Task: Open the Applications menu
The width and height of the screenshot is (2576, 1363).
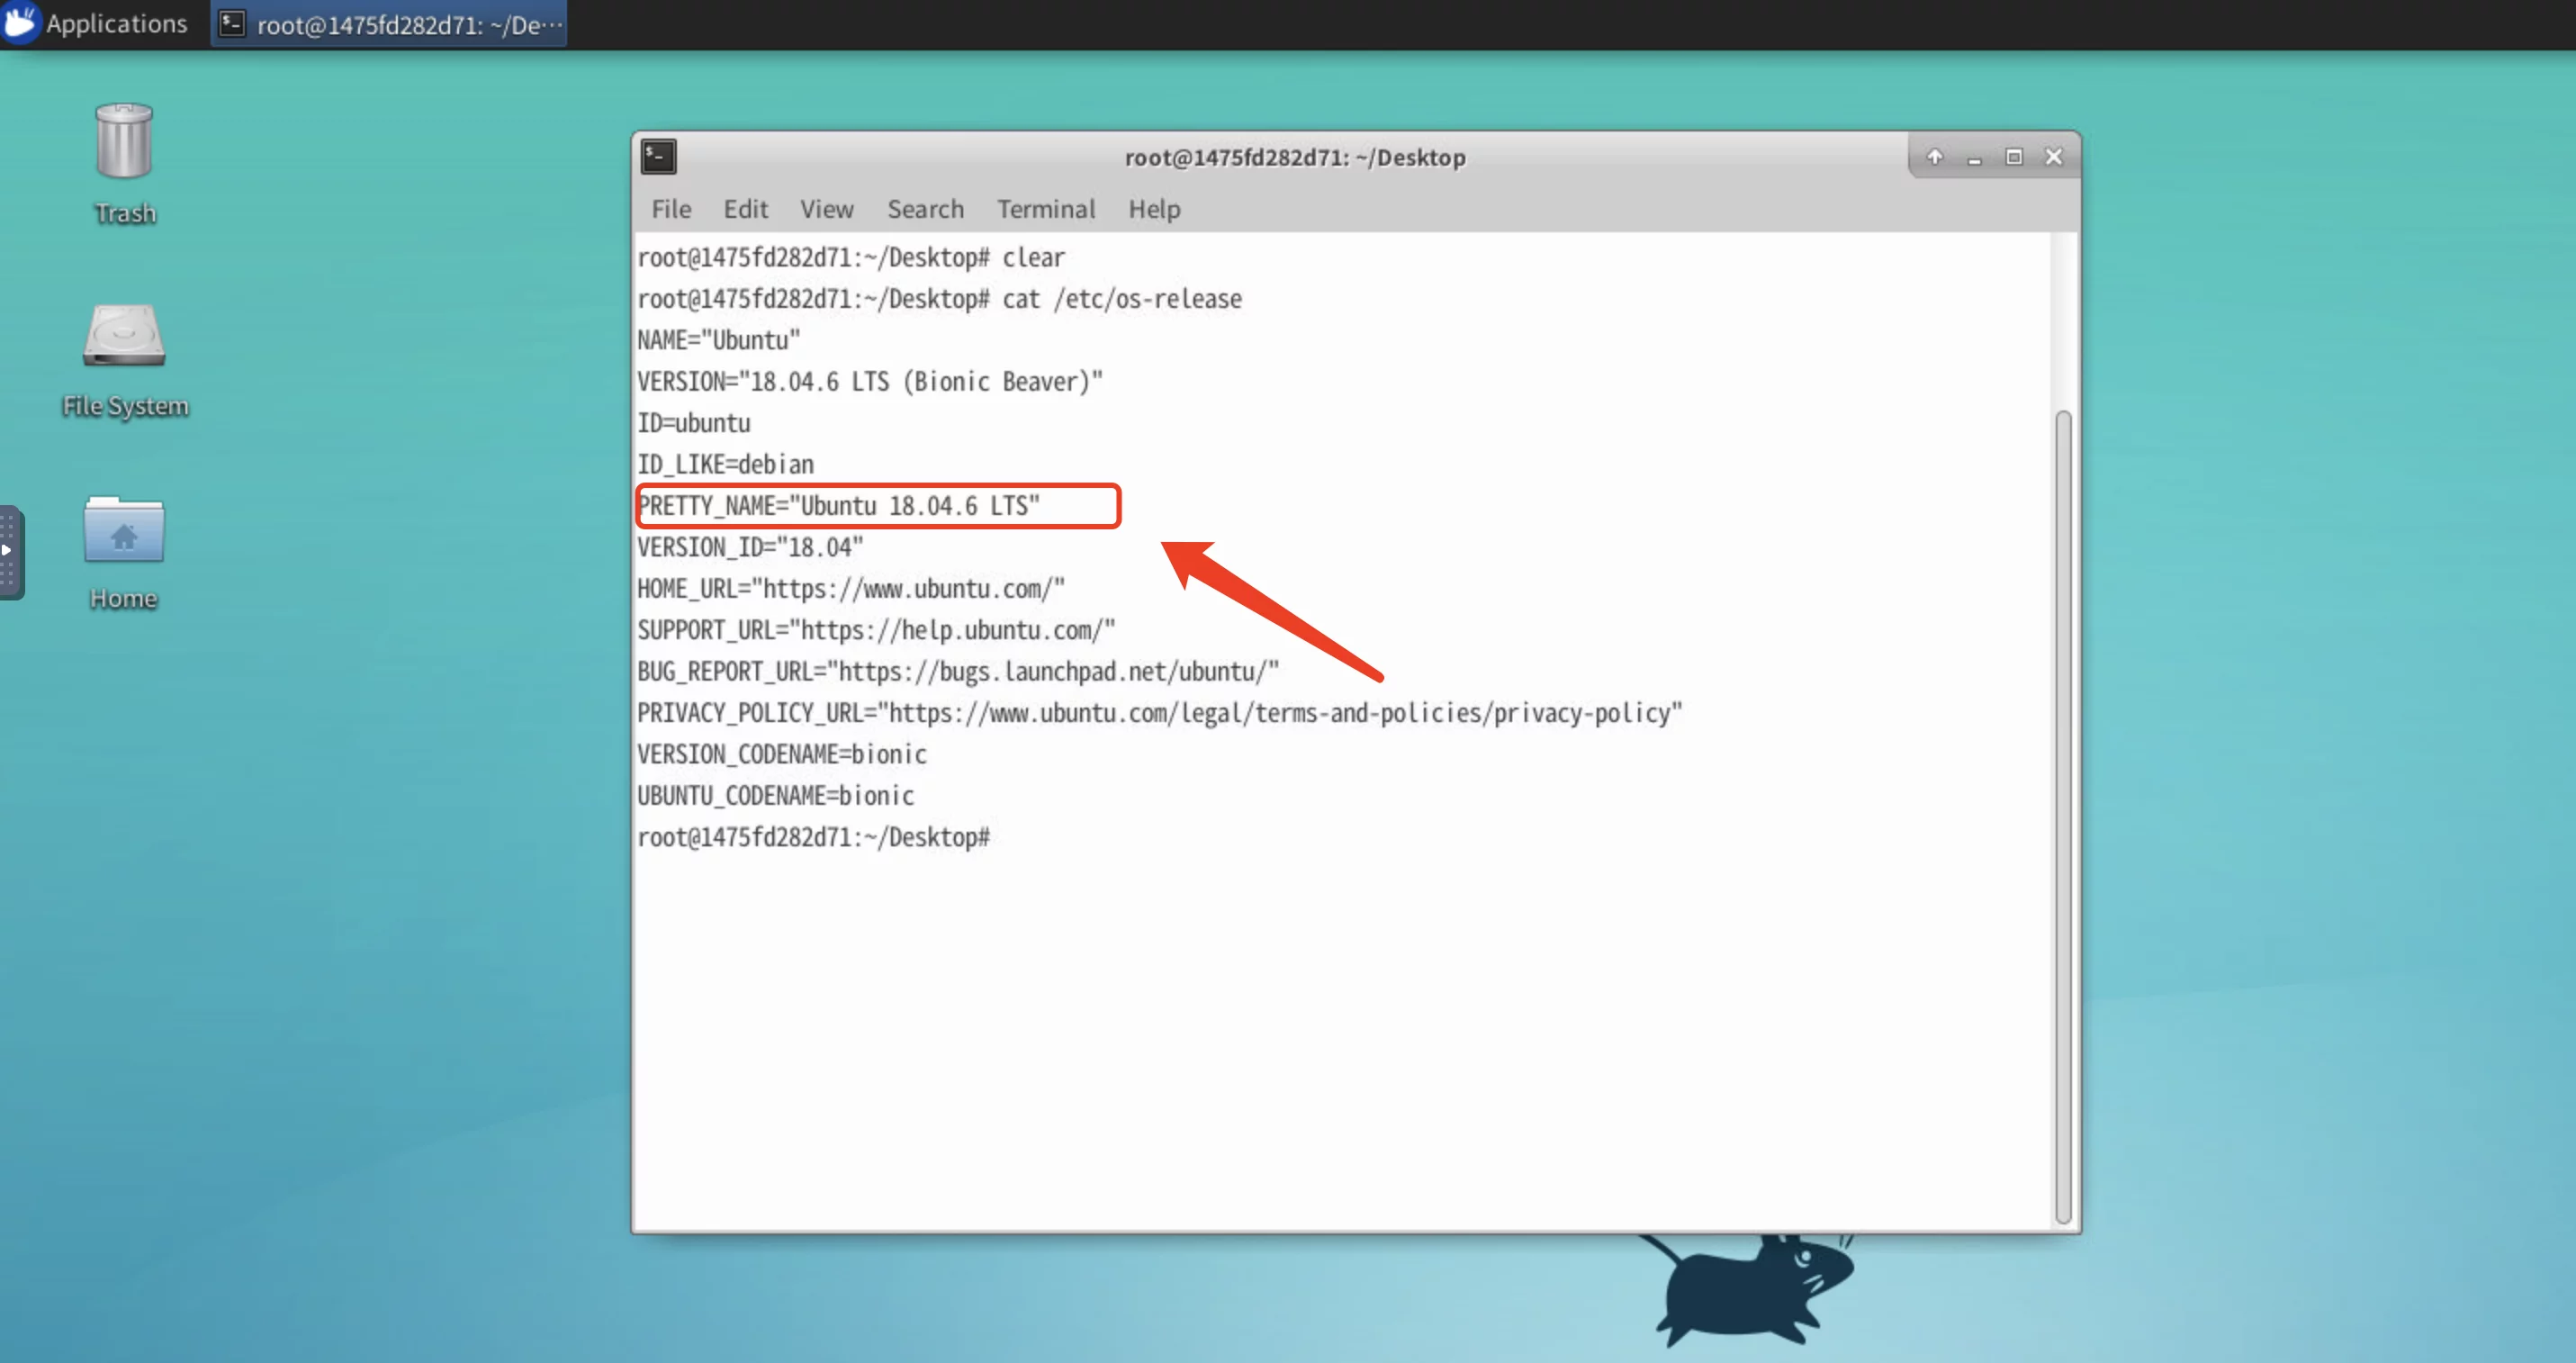Action: 116,24
